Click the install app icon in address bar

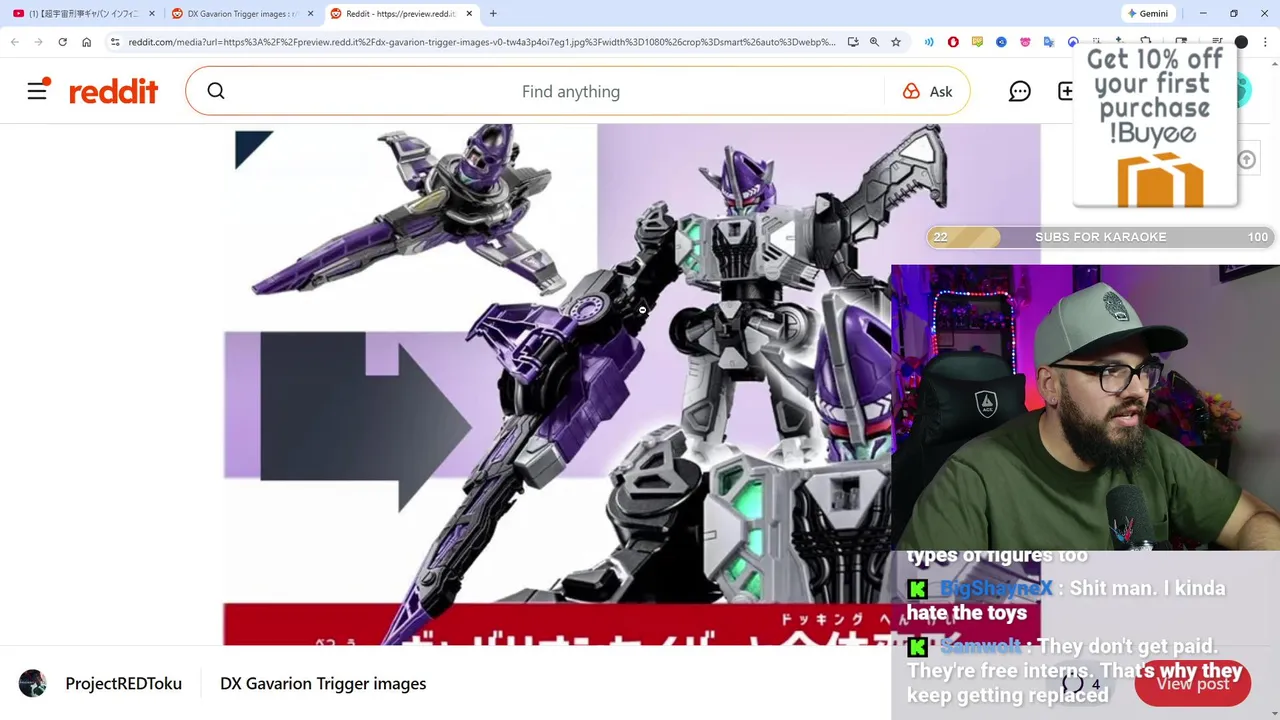point(853,42)
